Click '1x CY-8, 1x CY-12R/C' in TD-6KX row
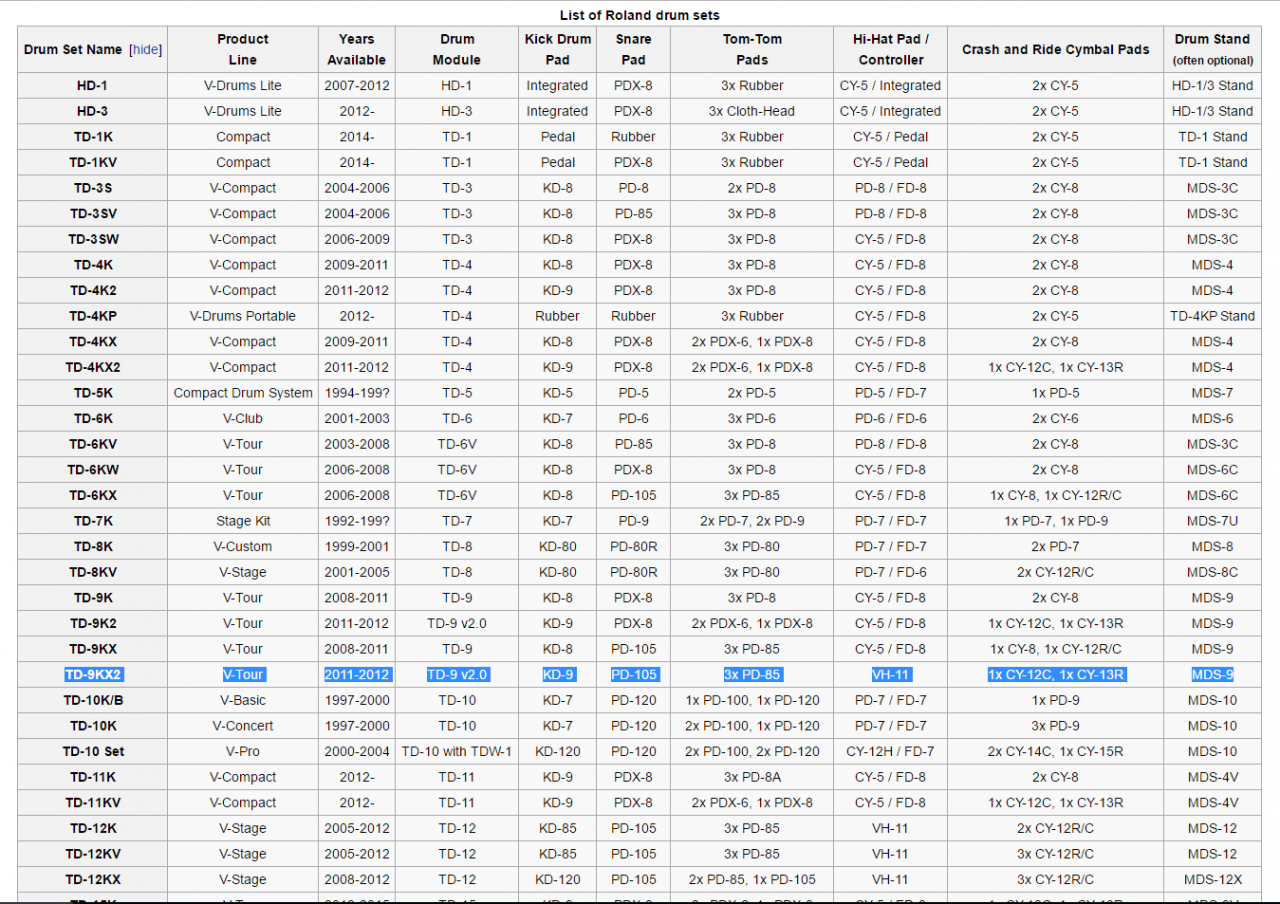This screenshot has height=904, width=1280. click(1055, 495)
